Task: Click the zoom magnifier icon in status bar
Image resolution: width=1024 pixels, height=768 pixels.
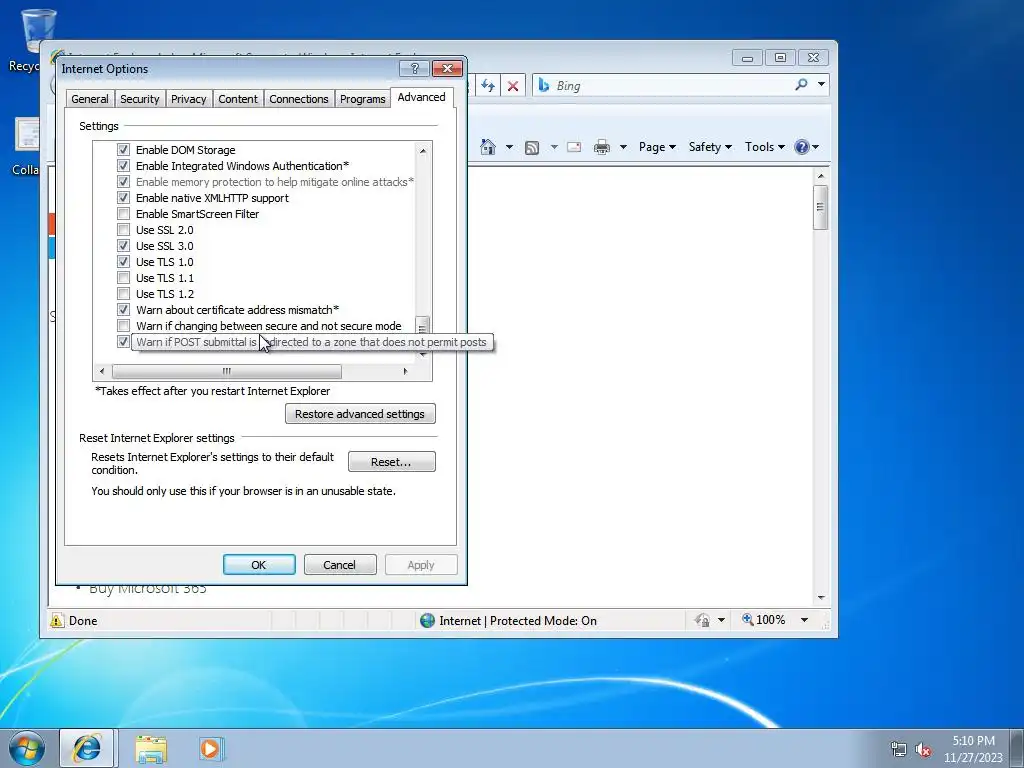Action: (748, 619)
